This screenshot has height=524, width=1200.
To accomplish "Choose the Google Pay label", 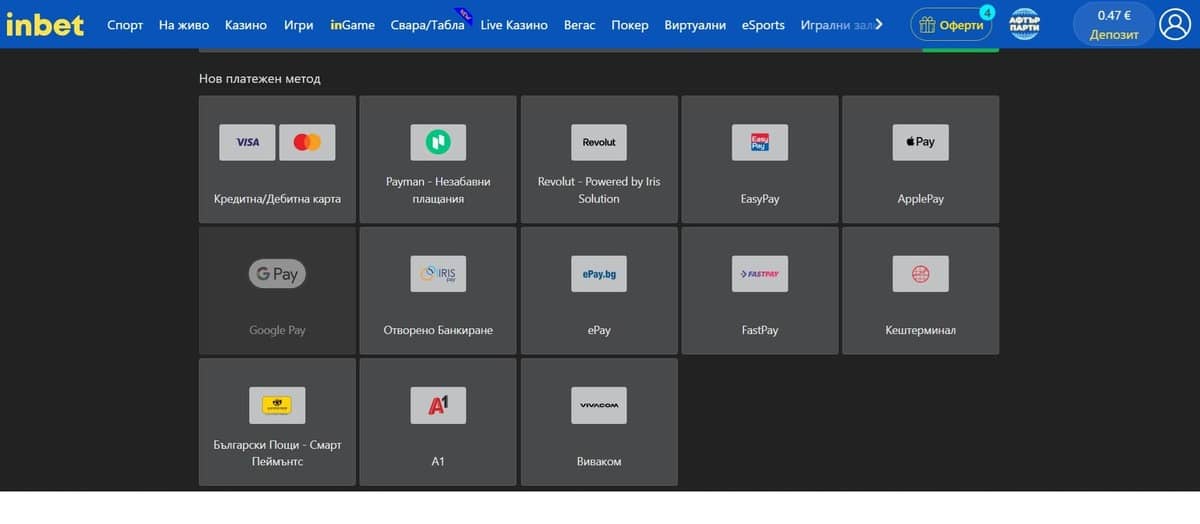I will pos(277,330).
